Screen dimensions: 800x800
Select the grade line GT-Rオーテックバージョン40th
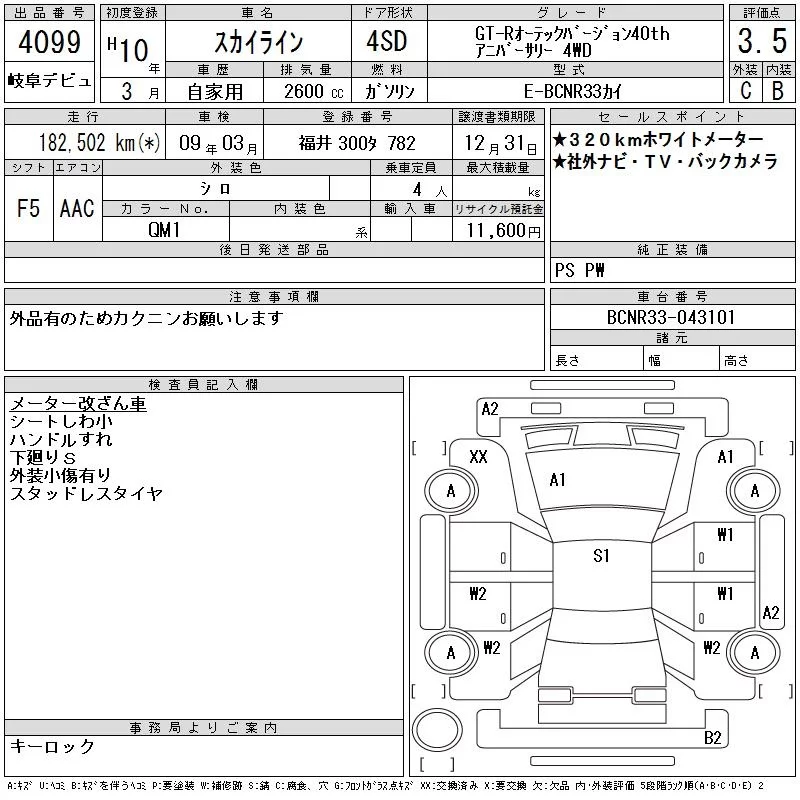(572, 34)
